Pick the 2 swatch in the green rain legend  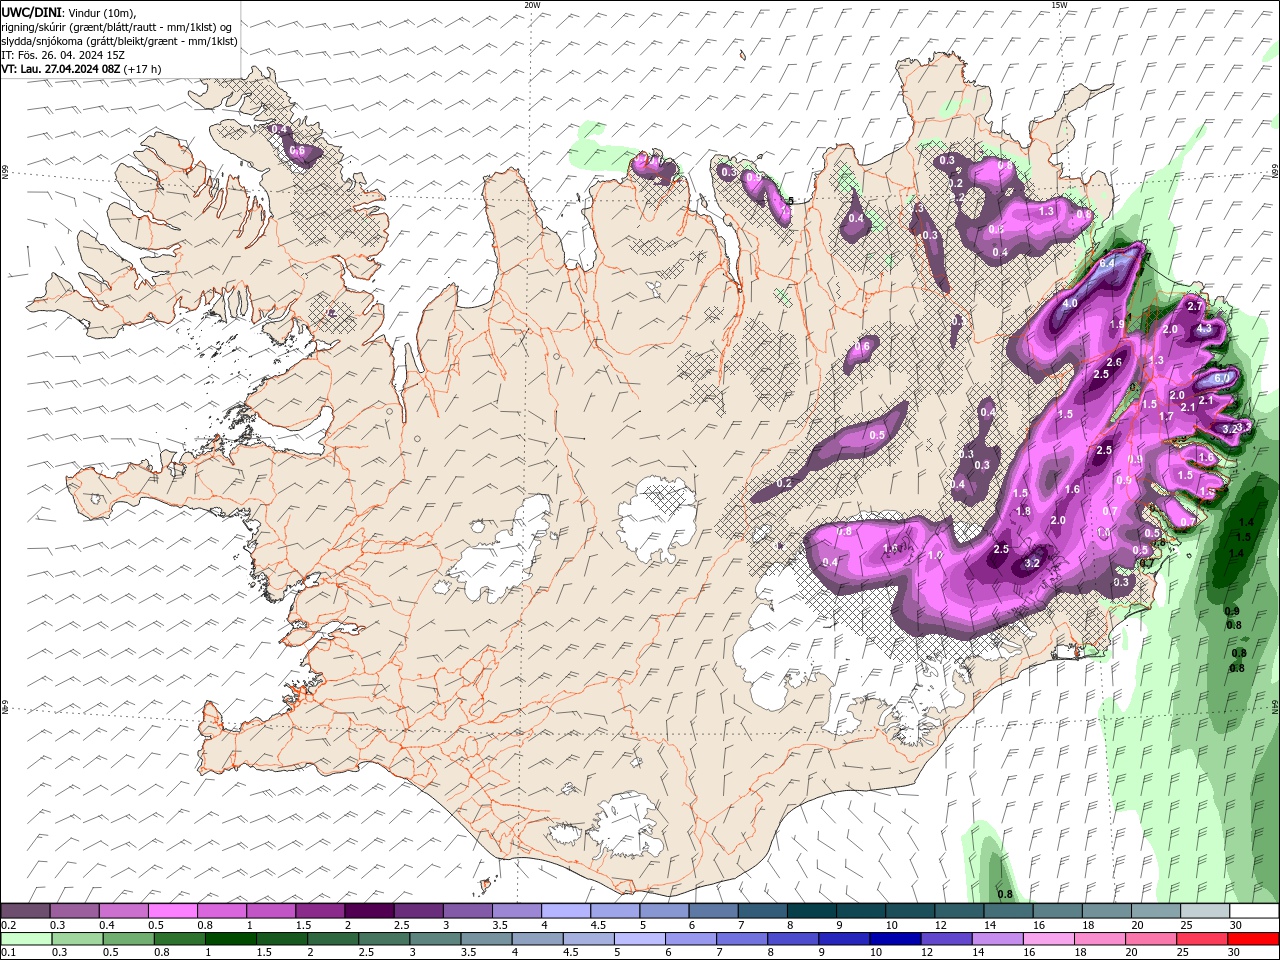click(x=332, y=939)
